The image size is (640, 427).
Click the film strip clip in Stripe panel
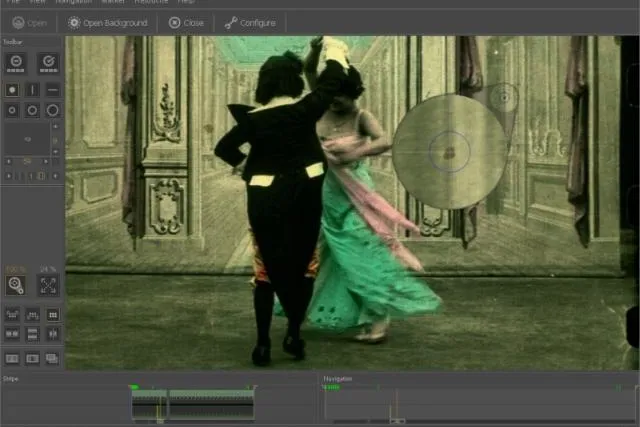click(193, 404)
